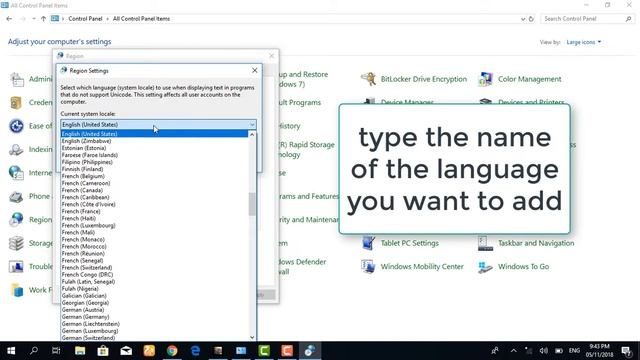Click the locale list scroll-up arrow

252,134
